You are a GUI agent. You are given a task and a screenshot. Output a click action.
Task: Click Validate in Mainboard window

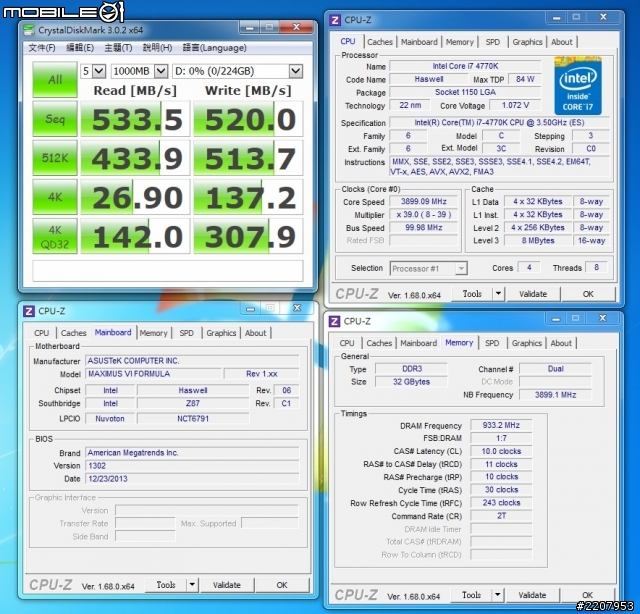227,585
